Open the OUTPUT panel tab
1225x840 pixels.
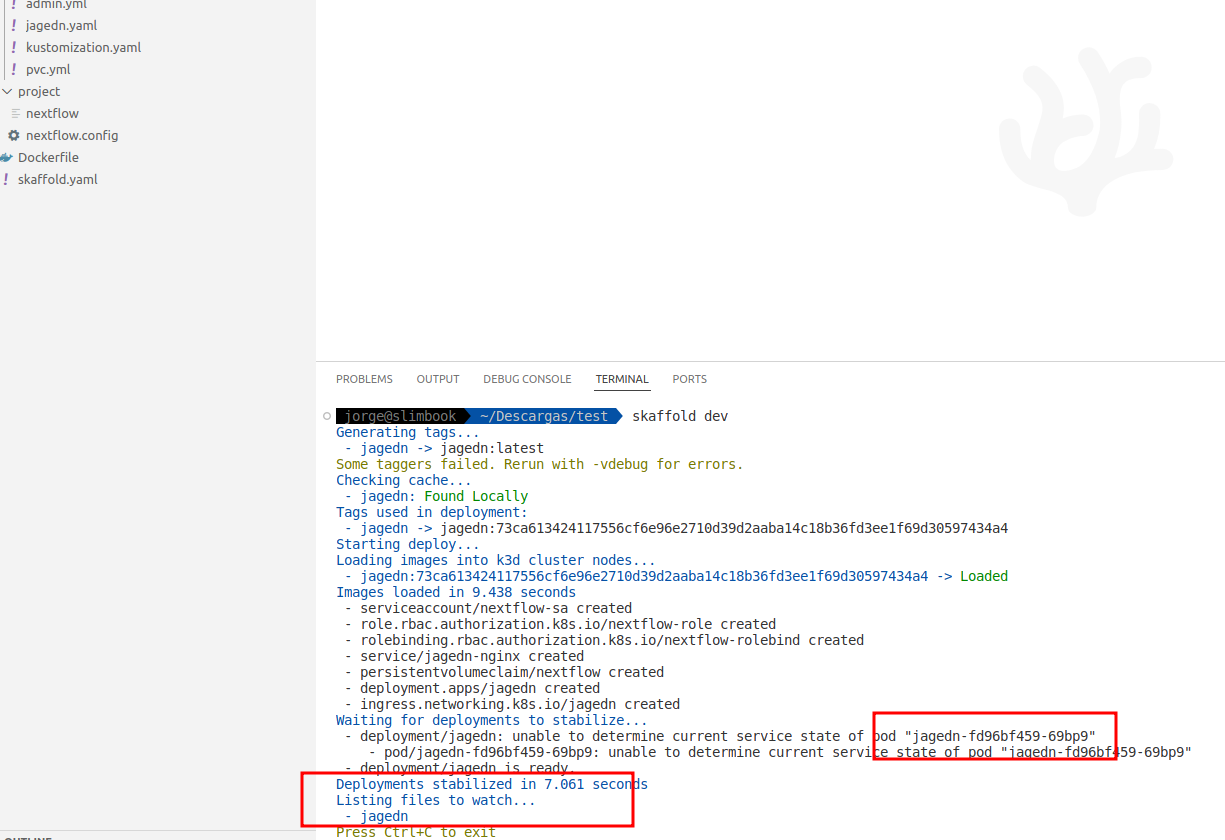[x=438, y=379]
